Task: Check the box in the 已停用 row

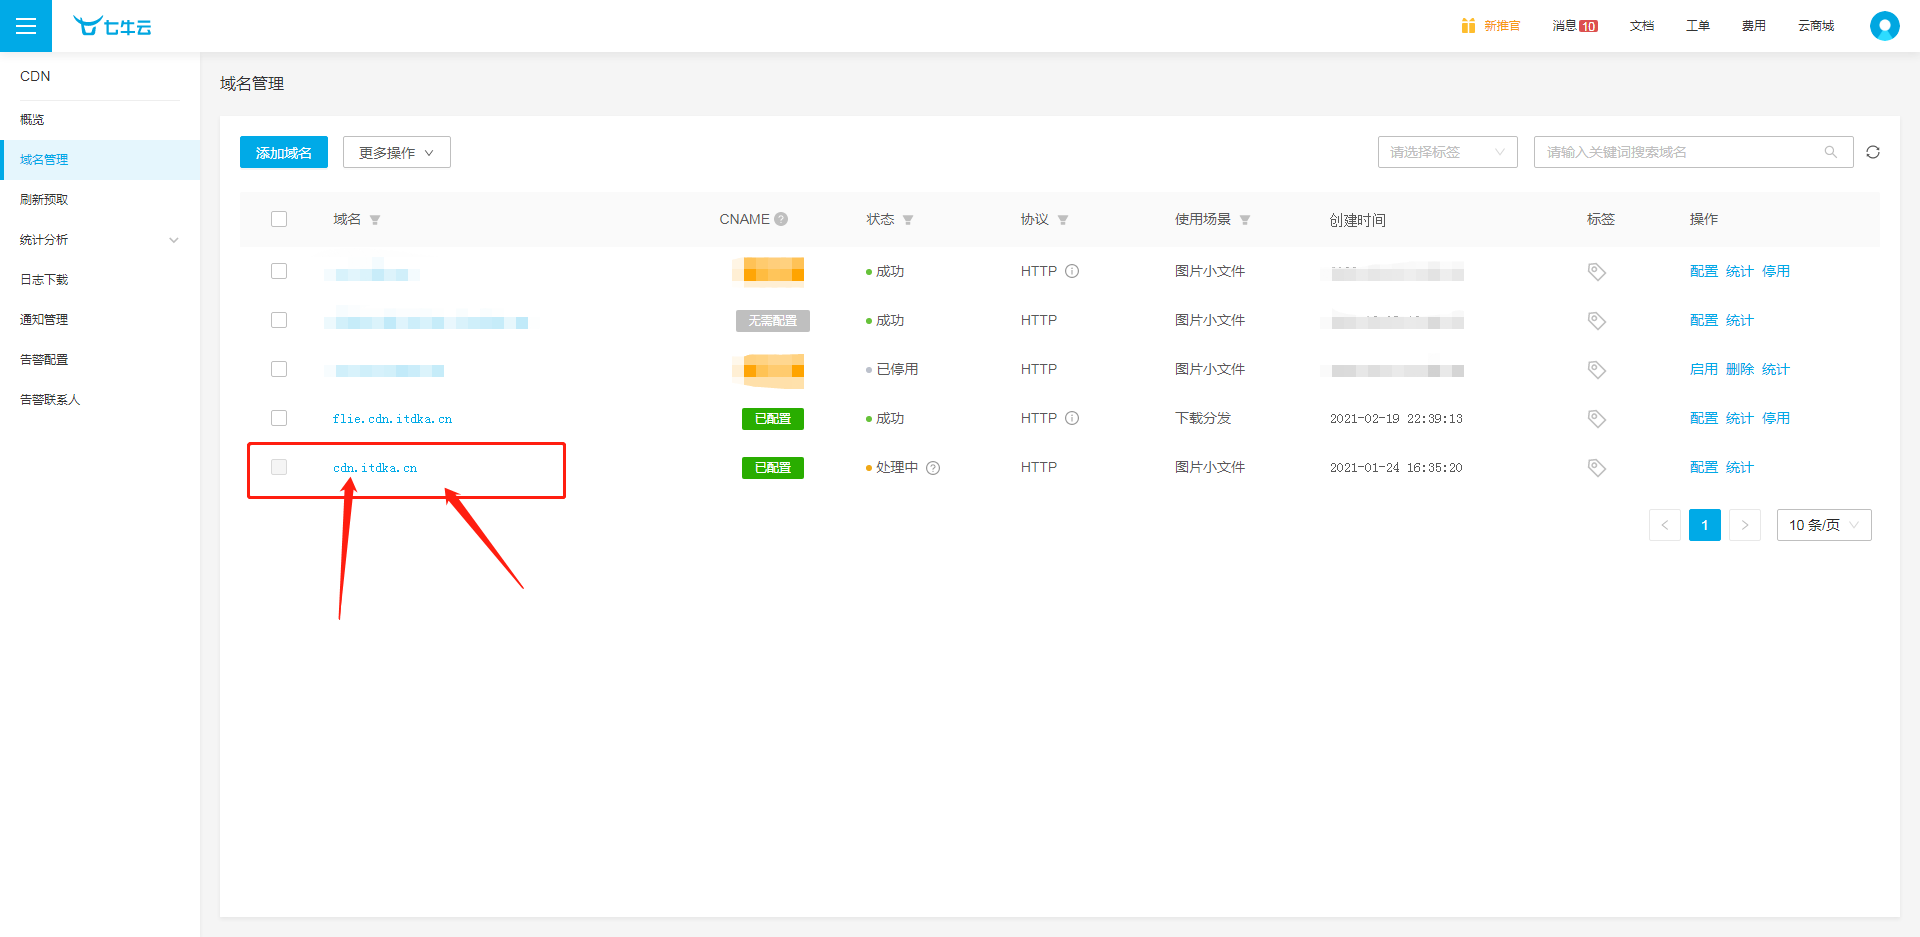Action: tap(279, 369)
